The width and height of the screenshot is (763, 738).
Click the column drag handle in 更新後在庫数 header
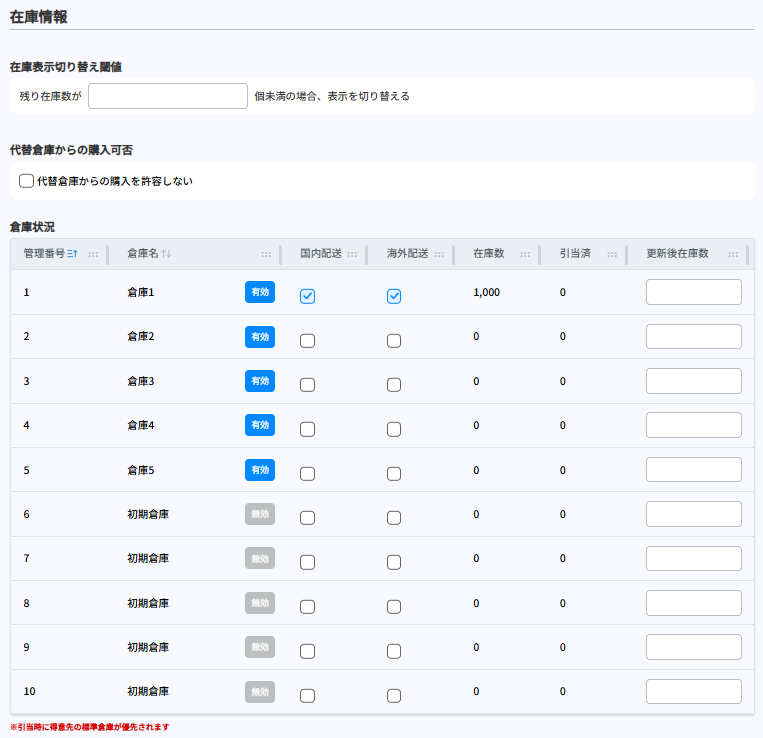734,254
